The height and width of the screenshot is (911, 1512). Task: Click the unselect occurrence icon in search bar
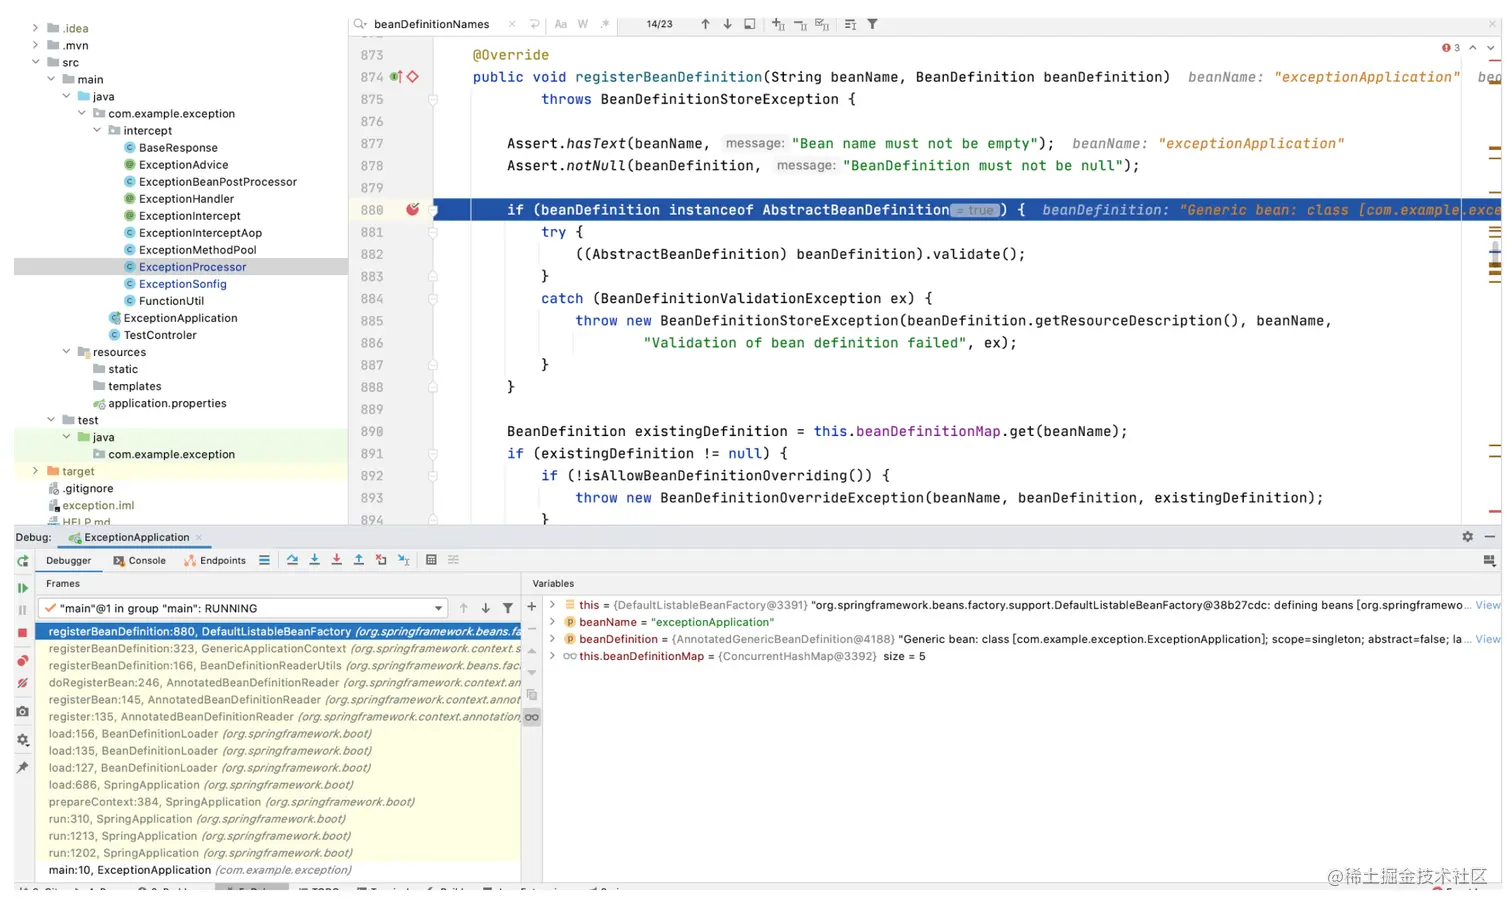800,24
